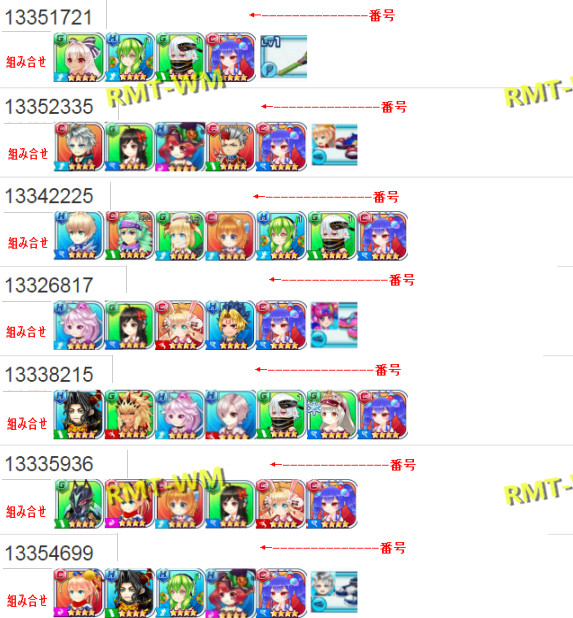Viewport: 573px width, 618px height.
Task: Click the white sneaker item card in 13354699 row
Action: [334, 591]
